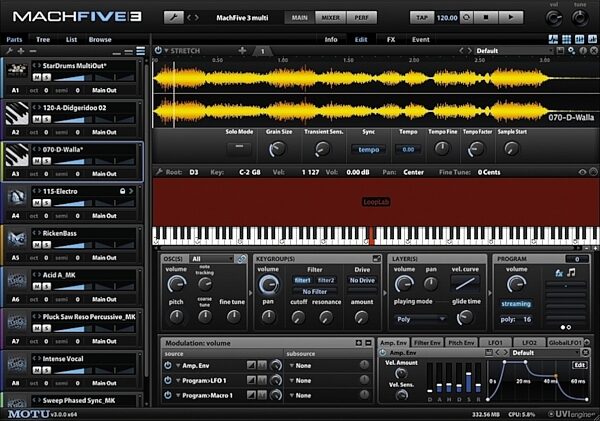Open the FX tab
600x421 pixels.
391,39
